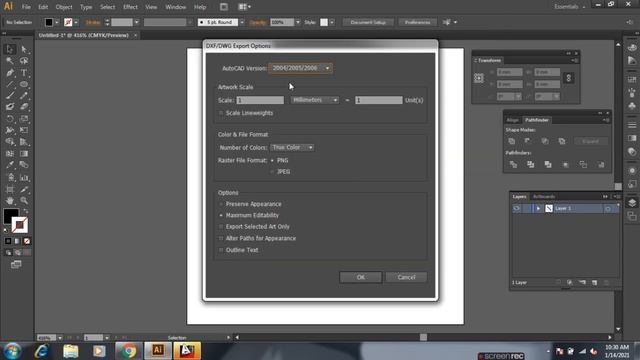The height and width of the screenshot is (360, 640).
Task: Click OK in the export options dialog
Action: pos(360,278)
